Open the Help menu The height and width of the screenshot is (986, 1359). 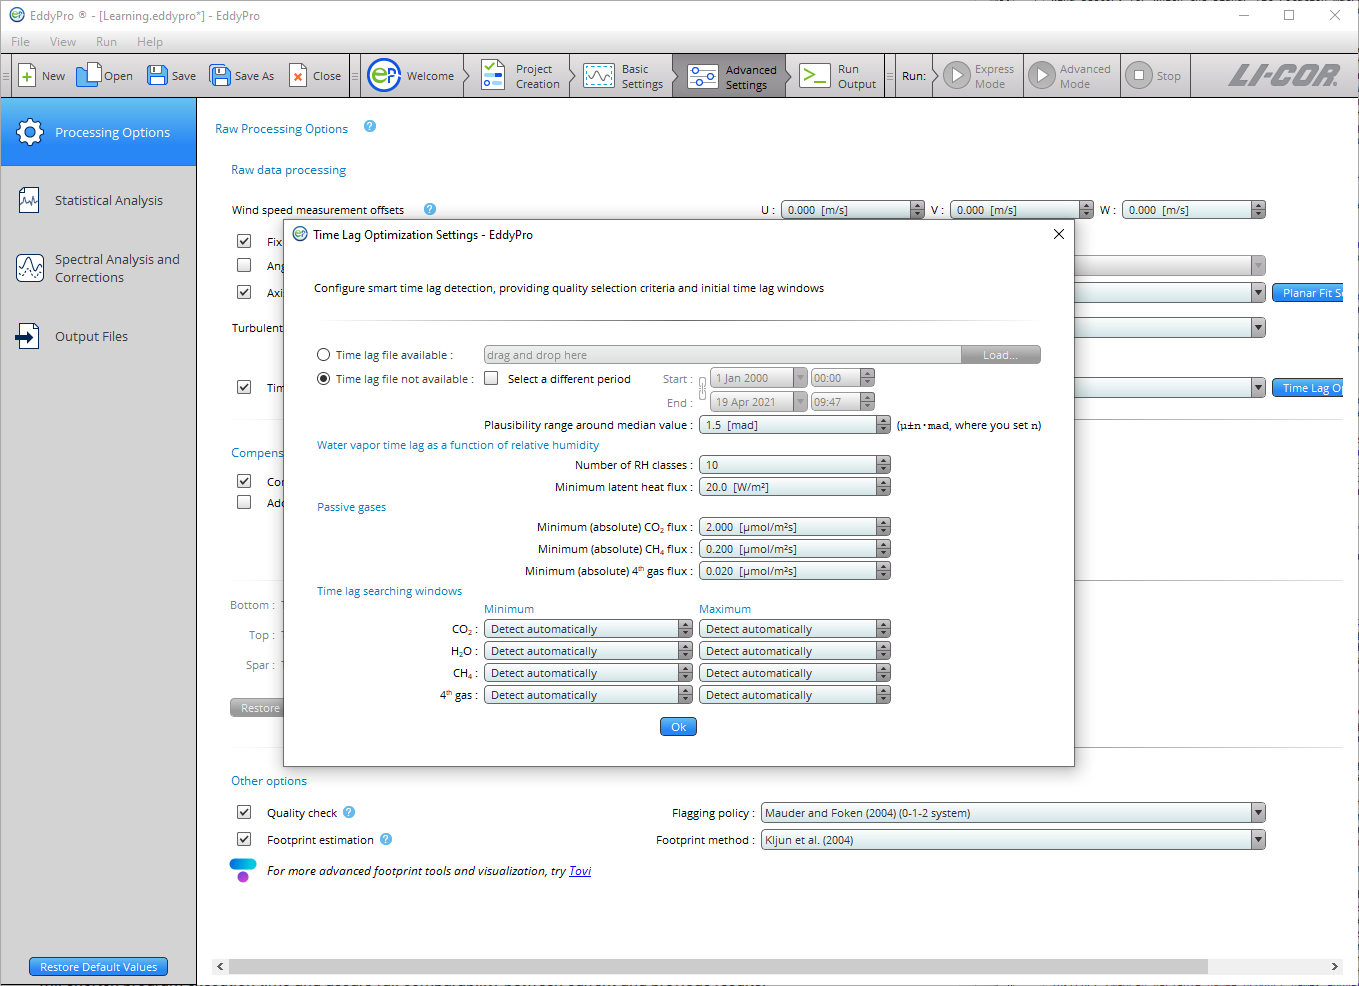coord(150,42)
